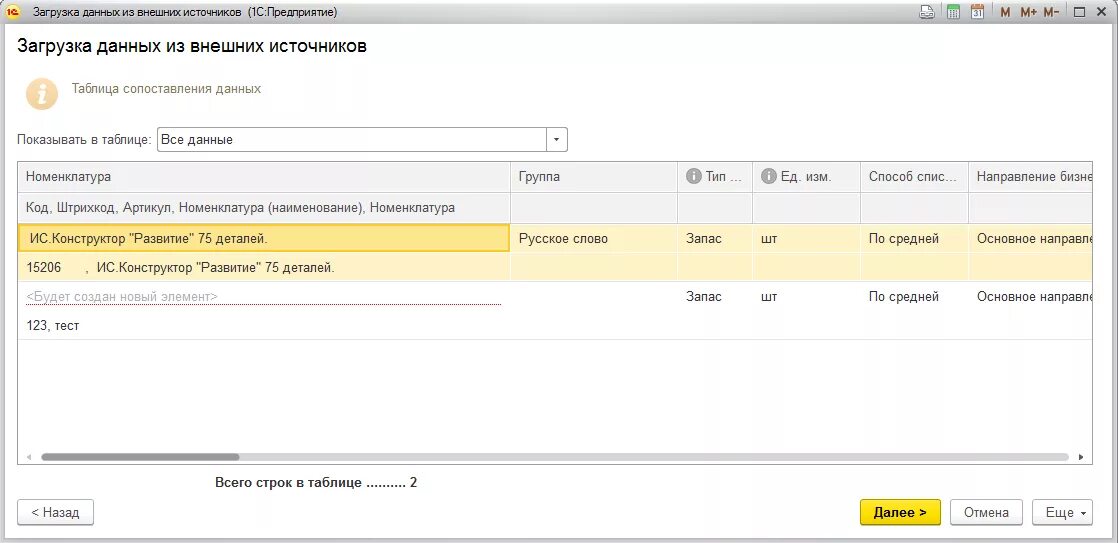Click the Все данные combo box field
Viewport: 1118px width, 543px height.
[x=352, y=140]
